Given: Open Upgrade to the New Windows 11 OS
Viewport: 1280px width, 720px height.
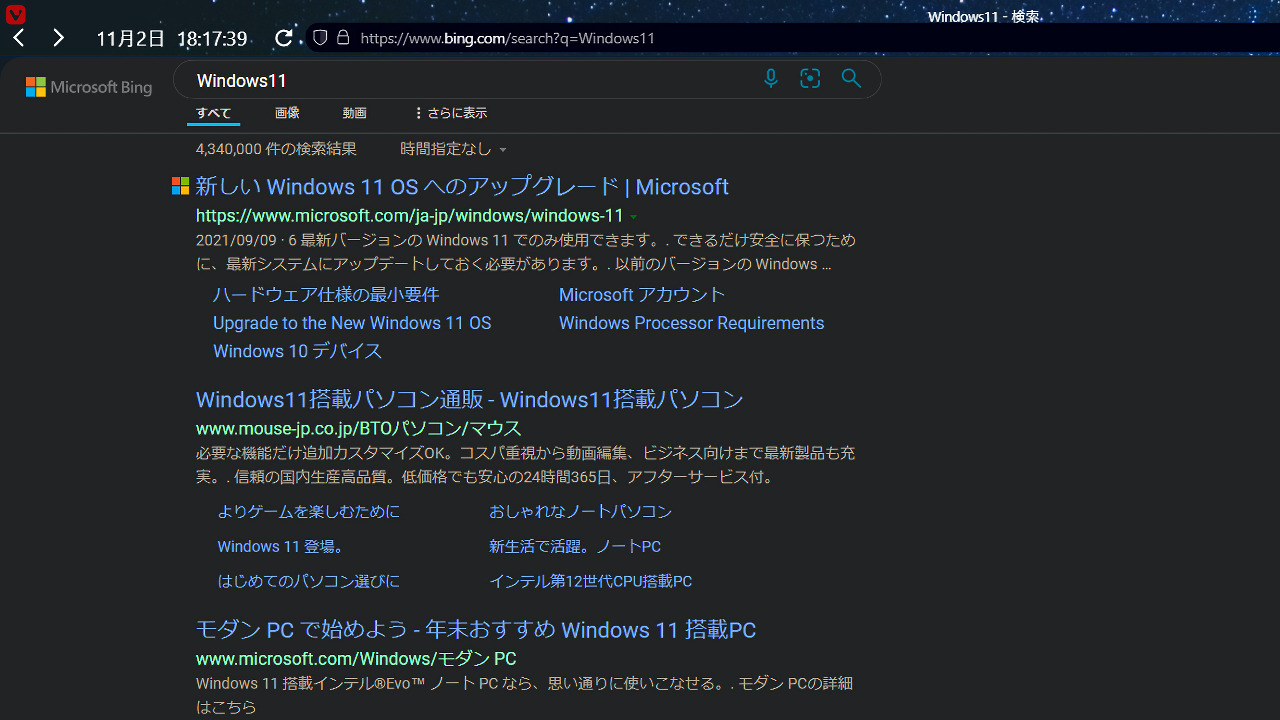Looking at the screenshot, I should tap(352, 323).
